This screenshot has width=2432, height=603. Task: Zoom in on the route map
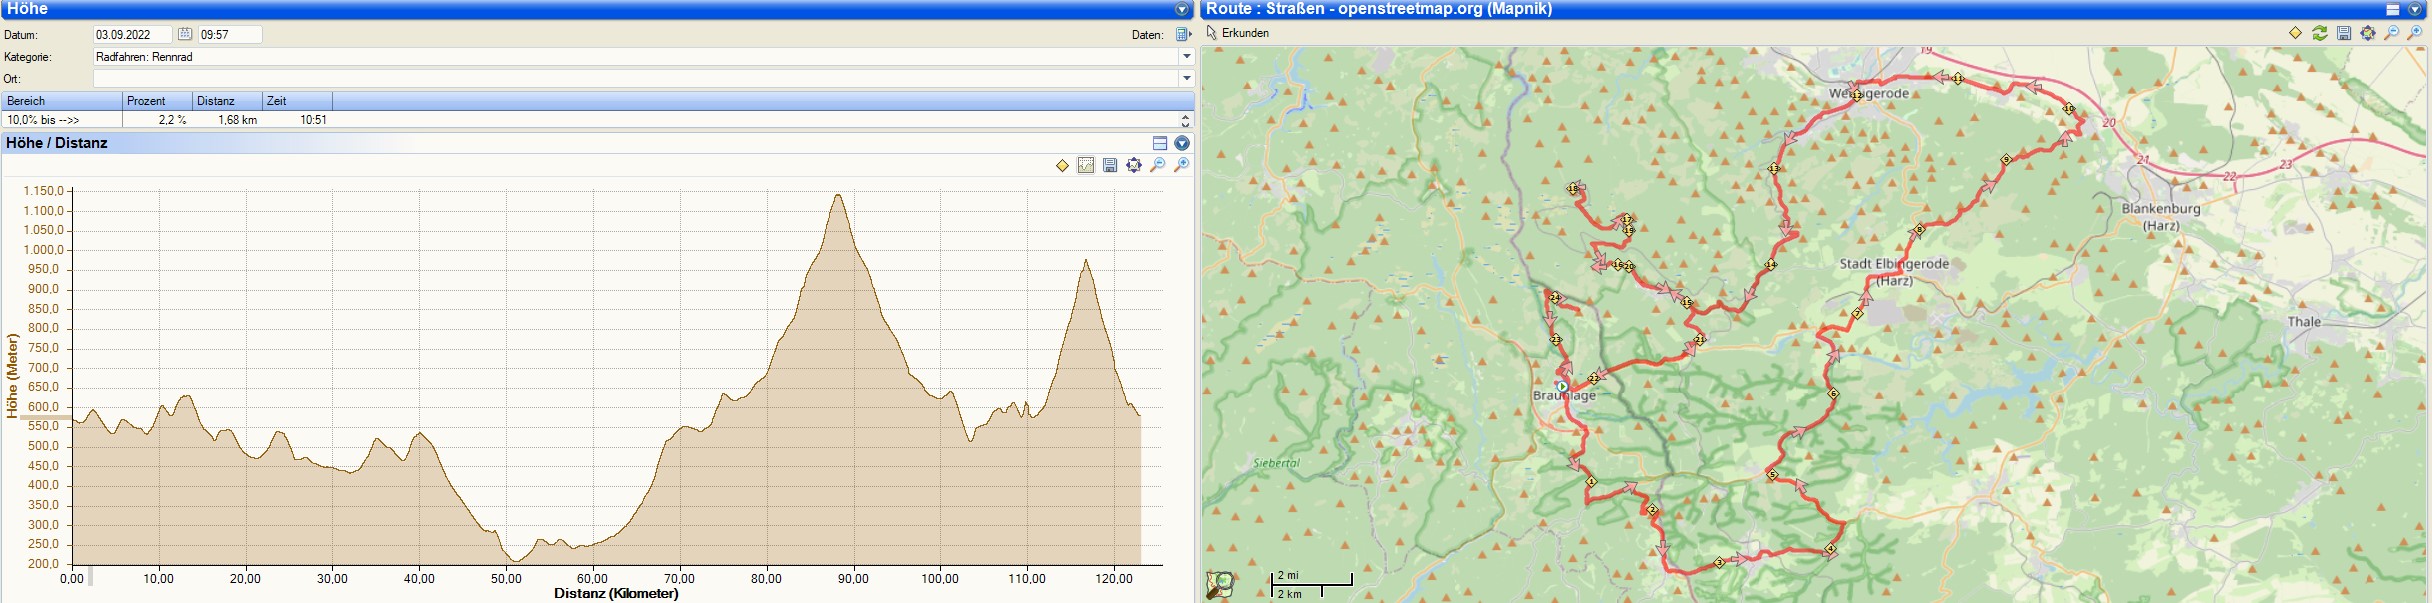pos(2415,33)
